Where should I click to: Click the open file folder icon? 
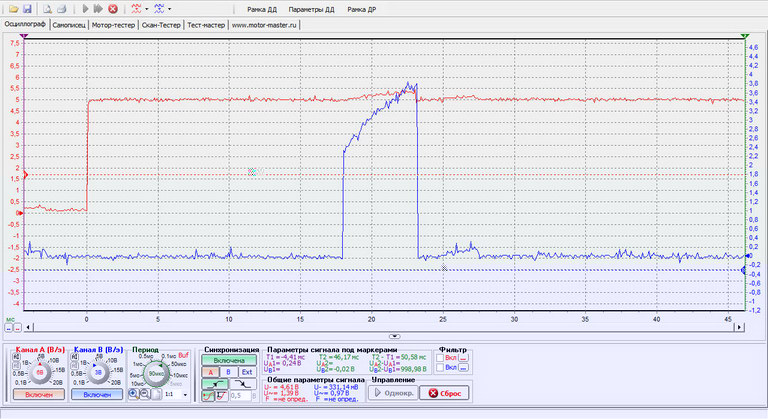click(x=13, y=8)
